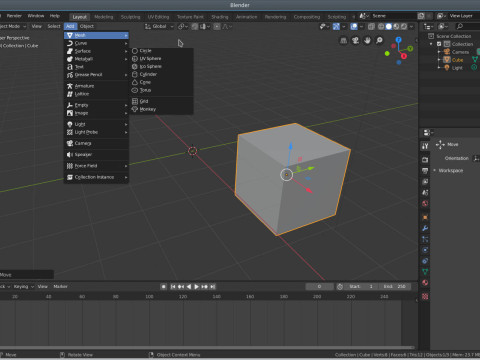Click the Start frame field

tap(361, 287)
